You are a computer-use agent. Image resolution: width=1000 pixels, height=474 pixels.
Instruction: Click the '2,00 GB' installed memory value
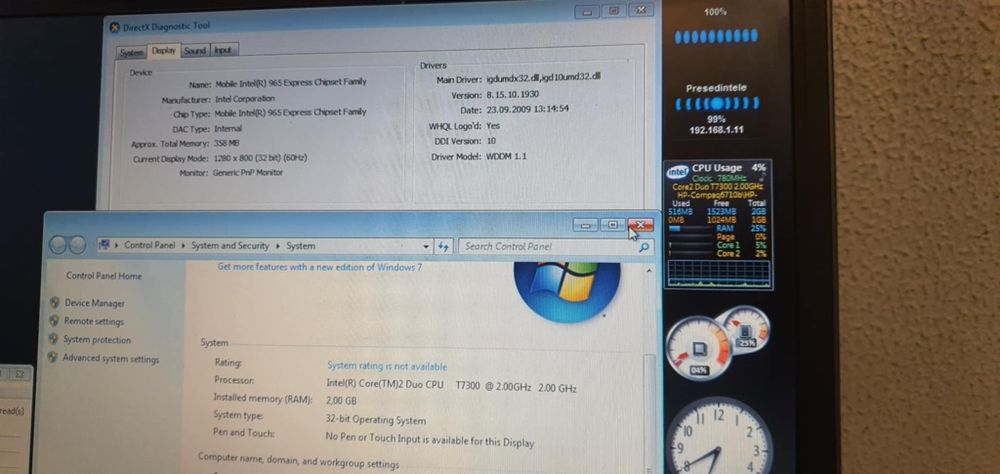coord(341,401)
